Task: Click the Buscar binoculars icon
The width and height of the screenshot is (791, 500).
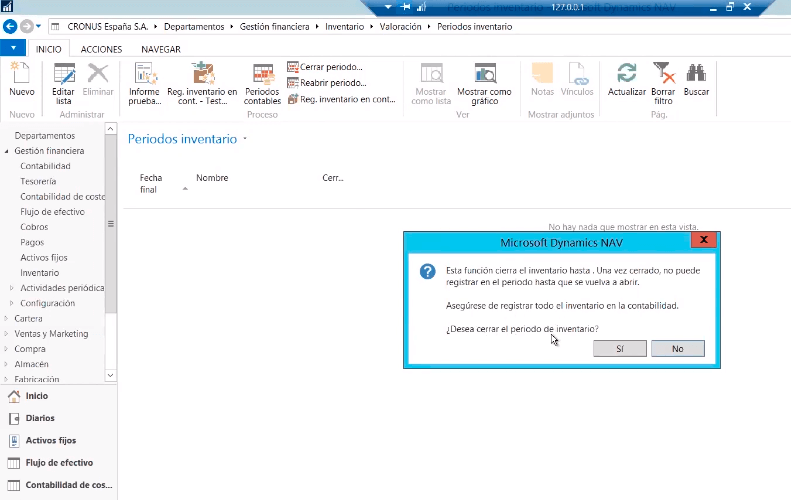Action: [x=696, y=74]
